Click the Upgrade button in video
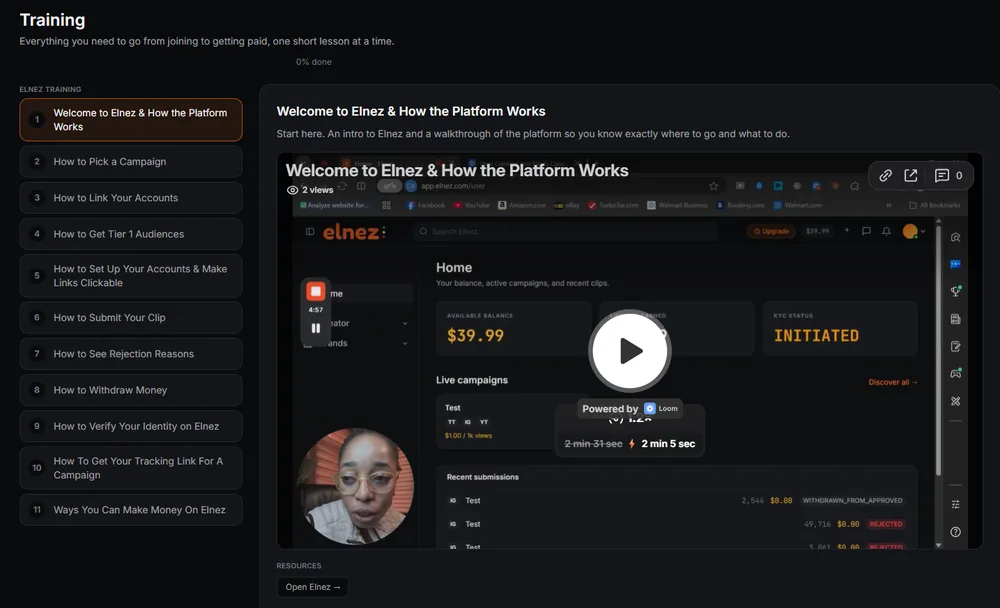1000x608 pixels. (x=771, y=231)
